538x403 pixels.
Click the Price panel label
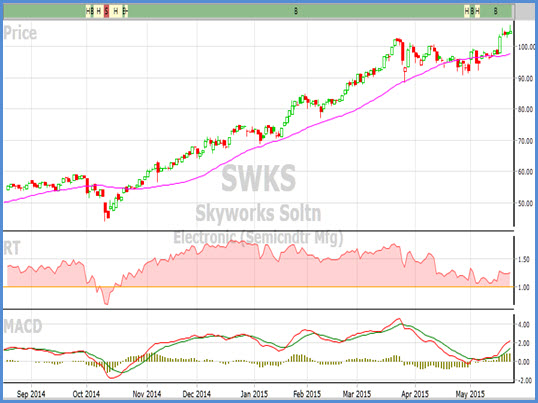pyautogui.click(x=20, y=33)
